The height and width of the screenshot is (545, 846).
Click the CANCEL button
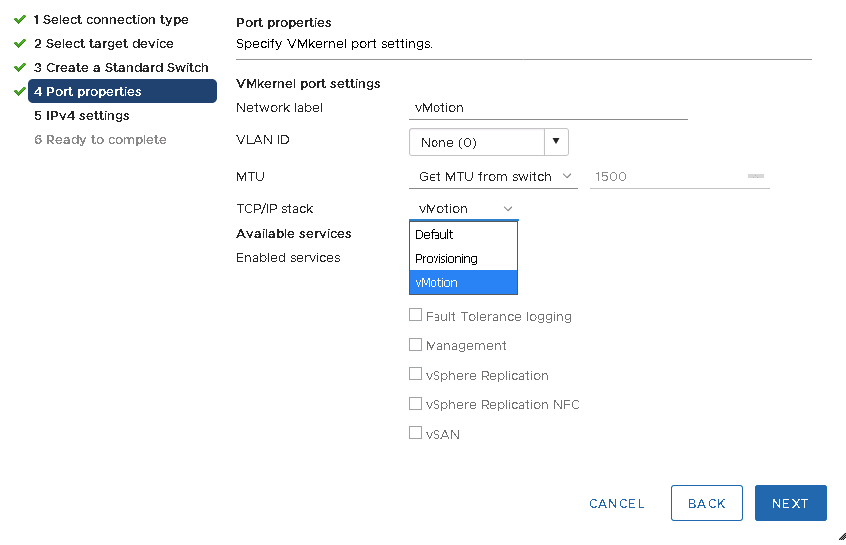click(x=617, y=503)
